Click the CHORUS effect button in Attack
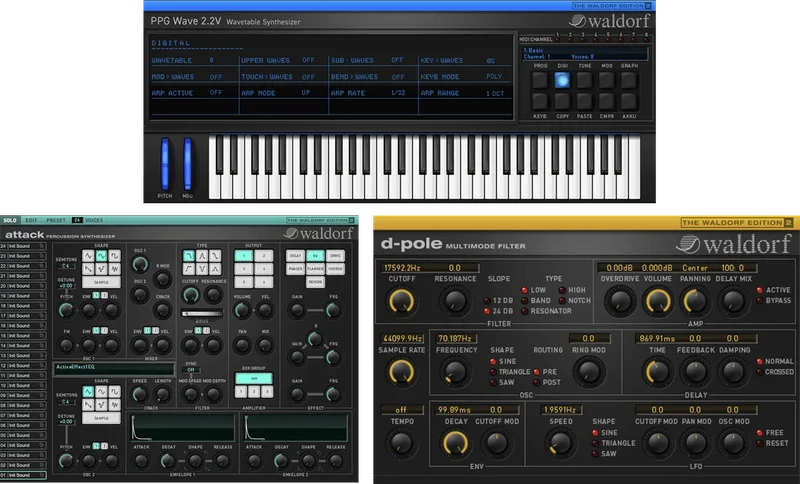This screenshot has width=800, height=484. (x=335, y=268)
